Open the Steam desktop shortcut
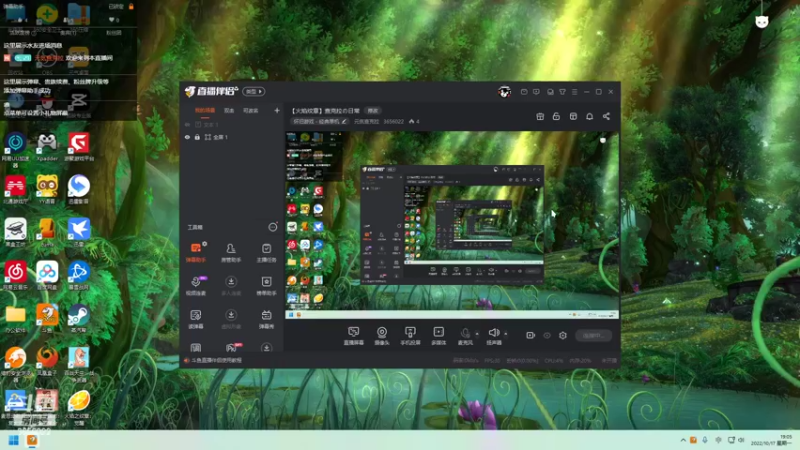 (79, 319)
